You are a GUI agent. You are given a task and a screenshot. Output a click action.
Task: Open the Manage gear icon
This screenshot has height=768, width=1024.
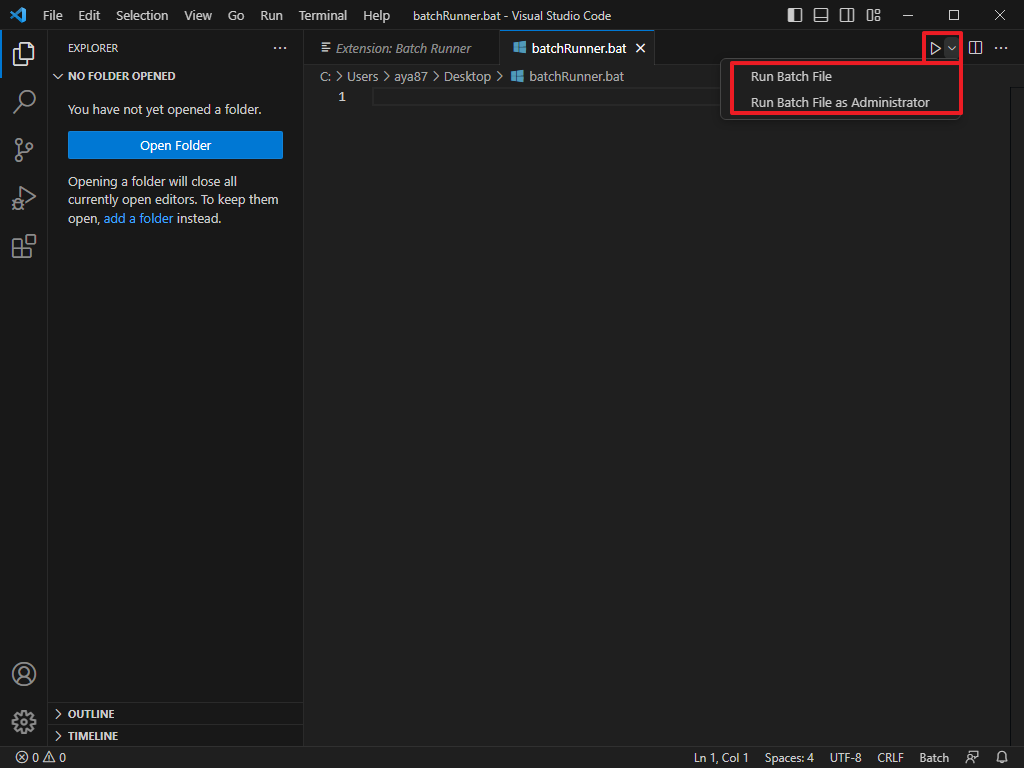(x=24, y=722)
